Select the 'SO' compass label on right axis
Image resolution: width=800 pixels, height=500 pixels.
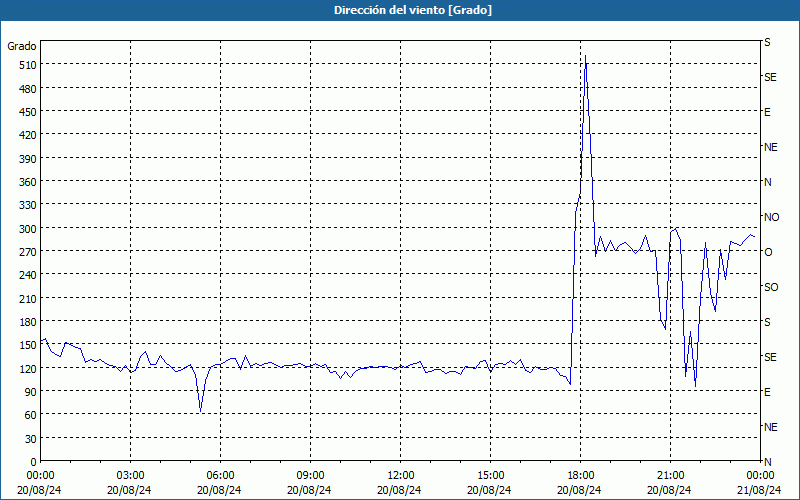click(771, 287)
